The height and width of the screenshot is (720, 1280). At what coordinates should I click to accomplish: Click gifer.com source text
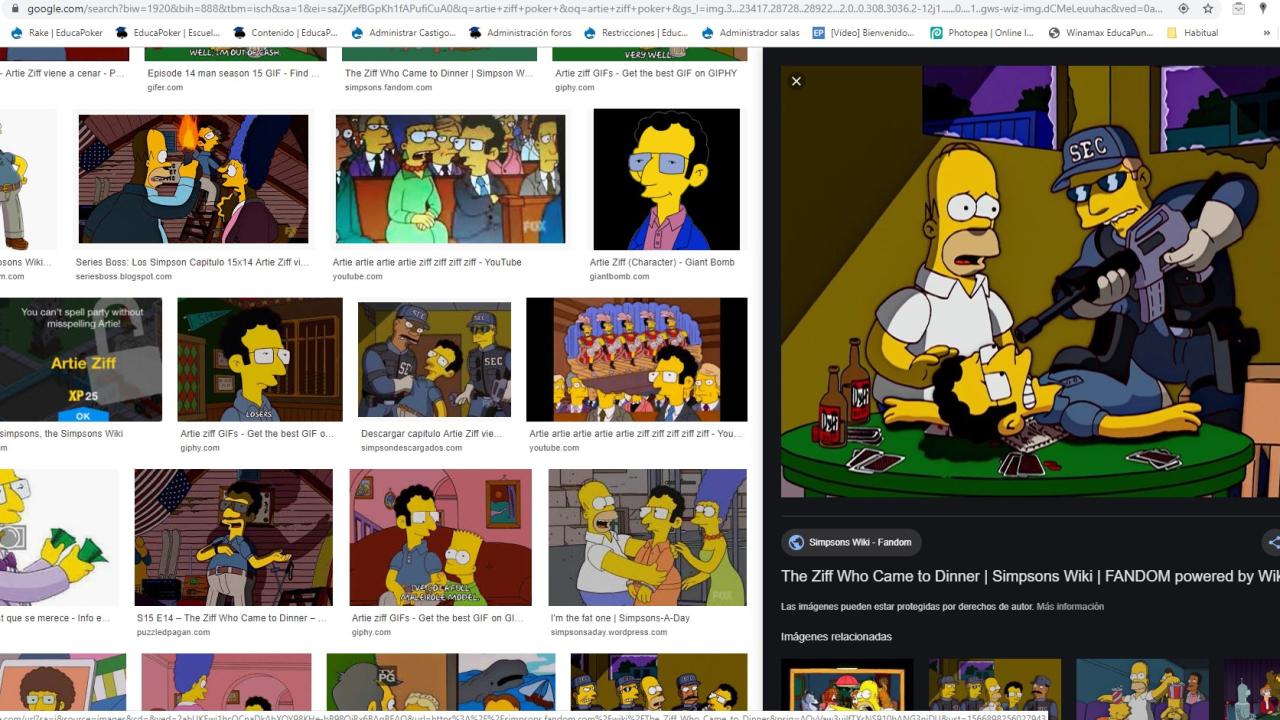[x=165, y=87]
